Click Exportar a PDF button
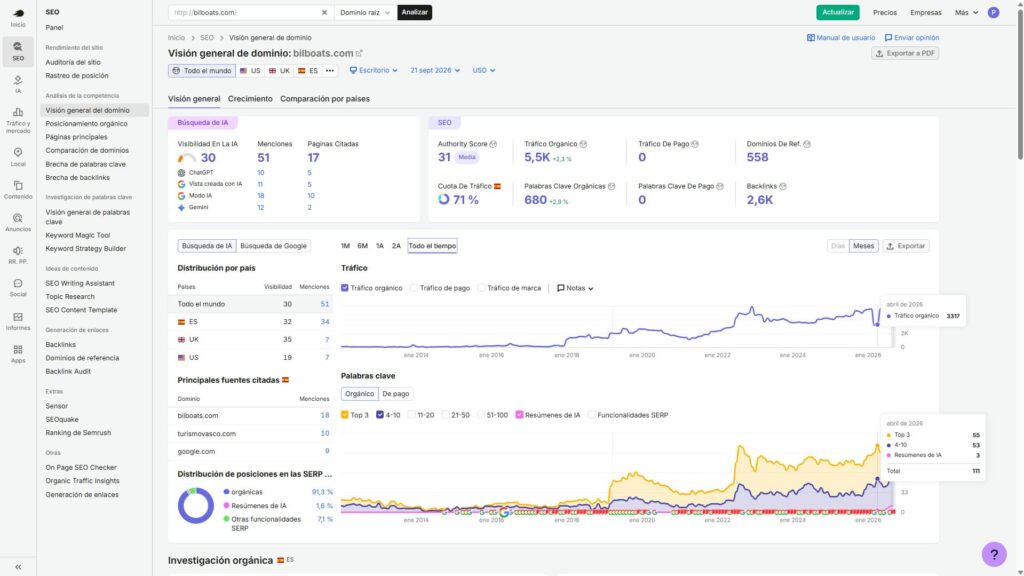The image size is (1024, 576). click(x=904, y=54)
